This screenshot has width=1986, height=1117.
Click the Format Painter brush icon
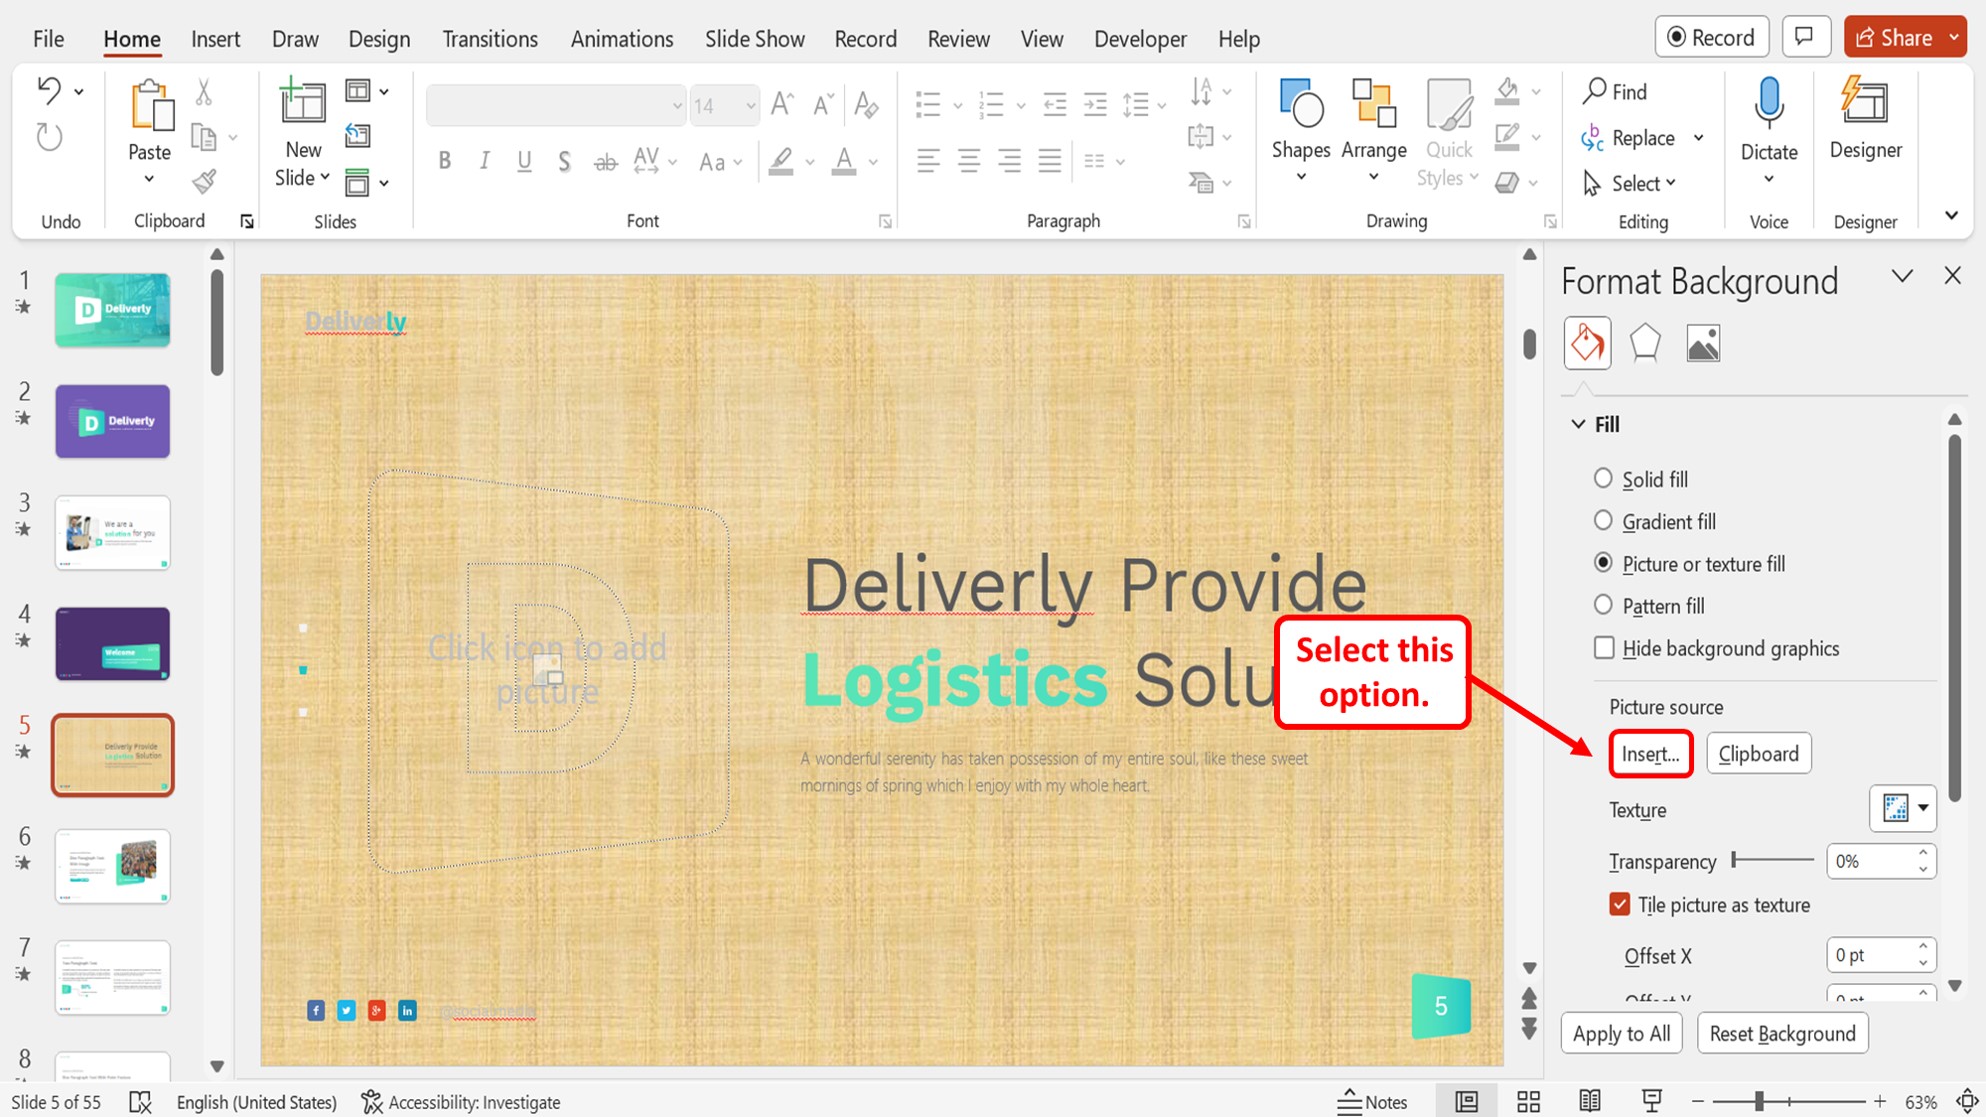(x=204, y=181)
